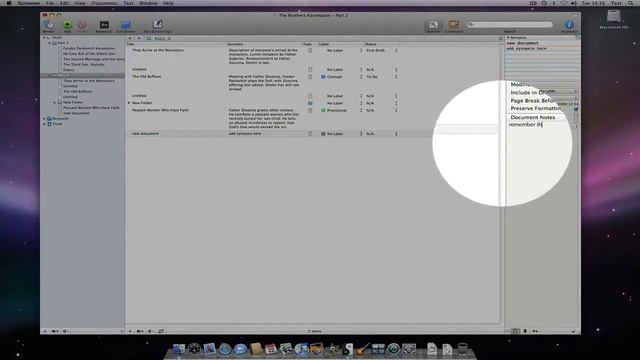This screenshot has width=640, height=360.
Task: Collapse the Synopsis section in inspector
Action: (x=508, y=38)
